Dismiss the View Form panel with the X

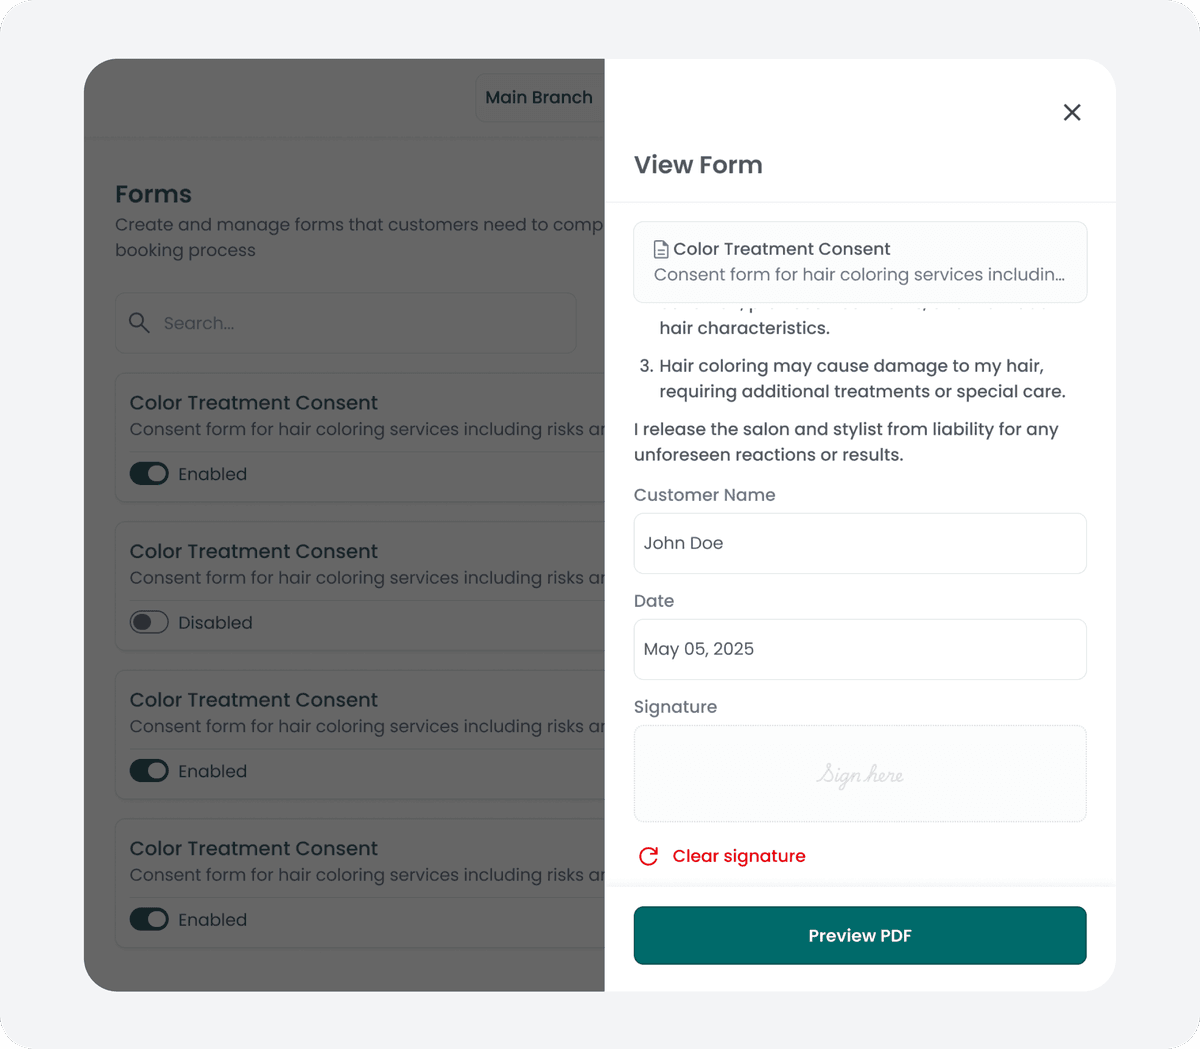(x=1072, y=112)
